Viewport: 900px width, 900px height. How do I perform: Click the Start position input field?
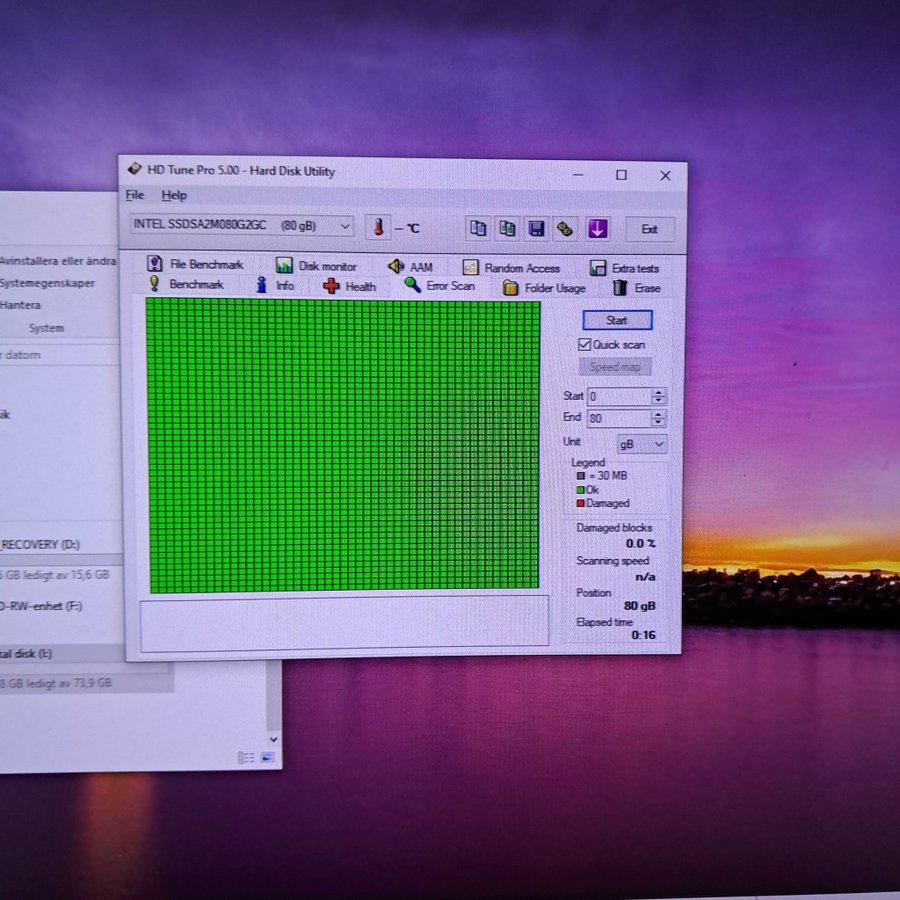coord(619,397)
